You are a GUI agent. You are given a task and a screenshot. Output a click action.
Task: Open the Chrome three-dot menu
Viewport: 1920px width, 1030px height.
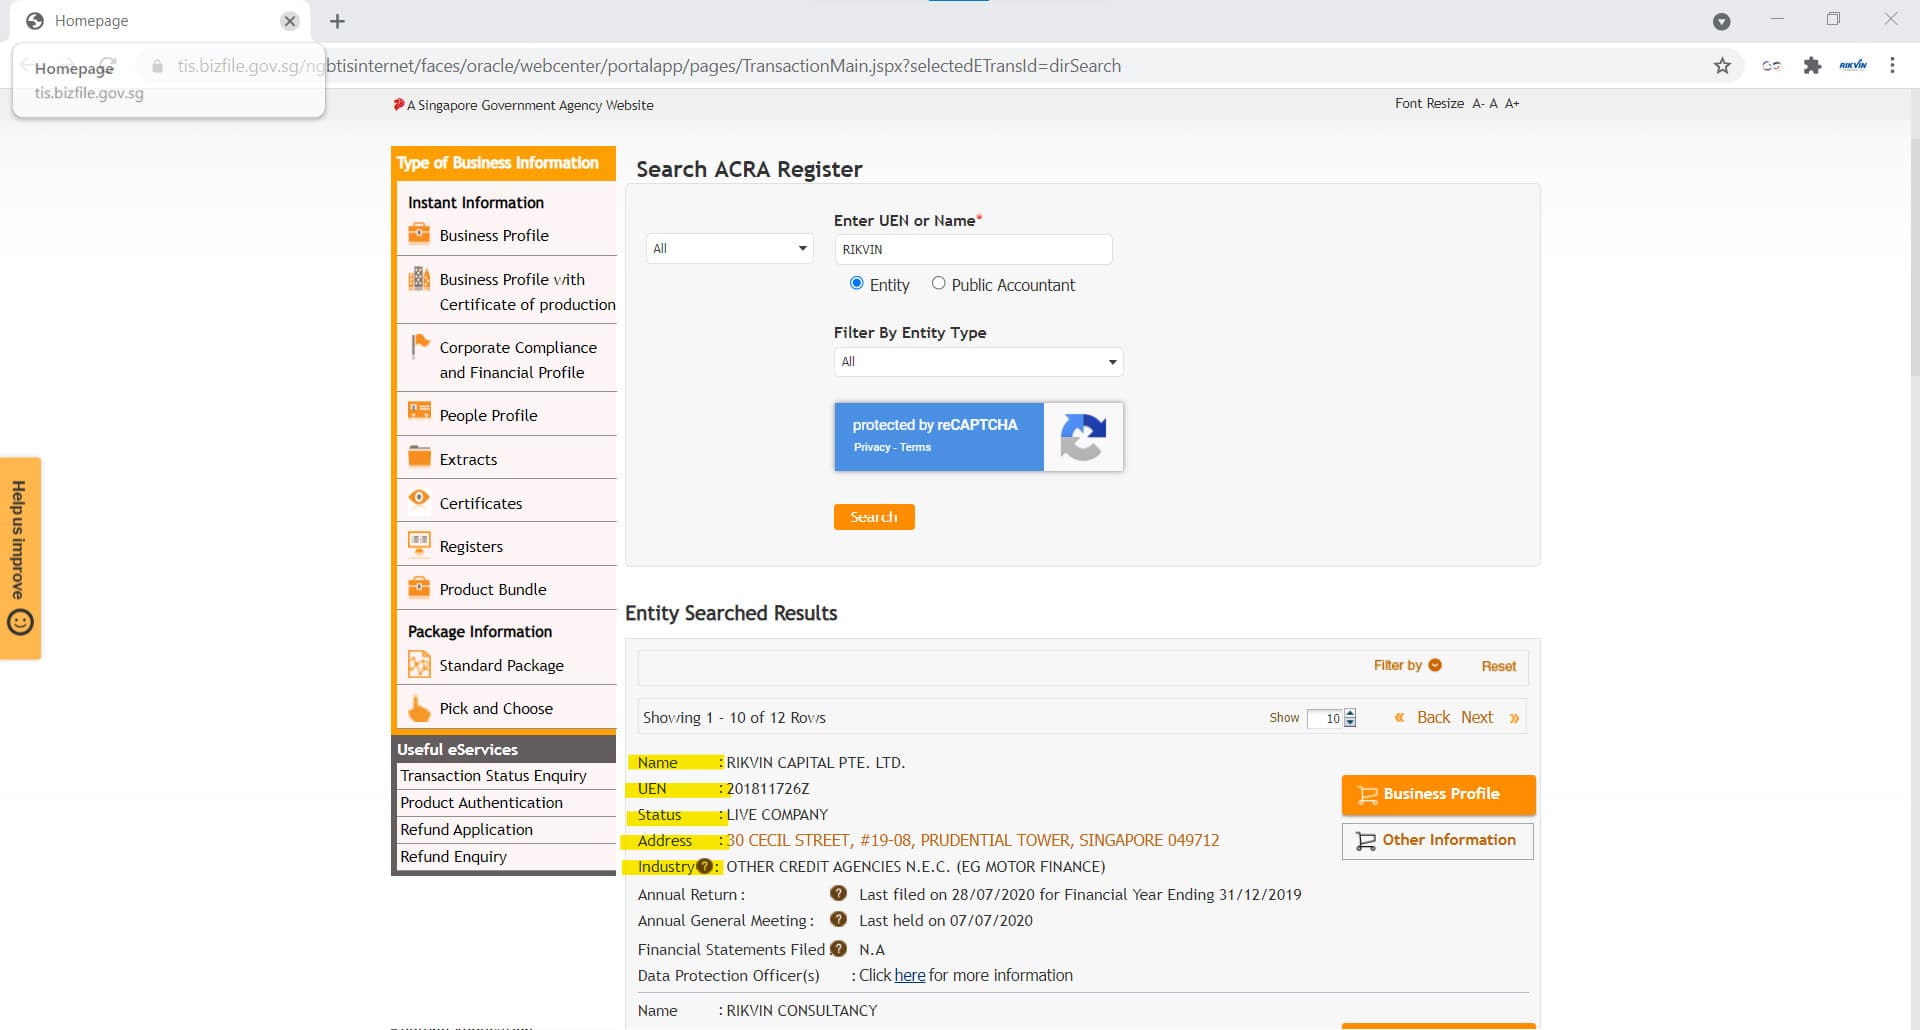(x=1892, y=66)
